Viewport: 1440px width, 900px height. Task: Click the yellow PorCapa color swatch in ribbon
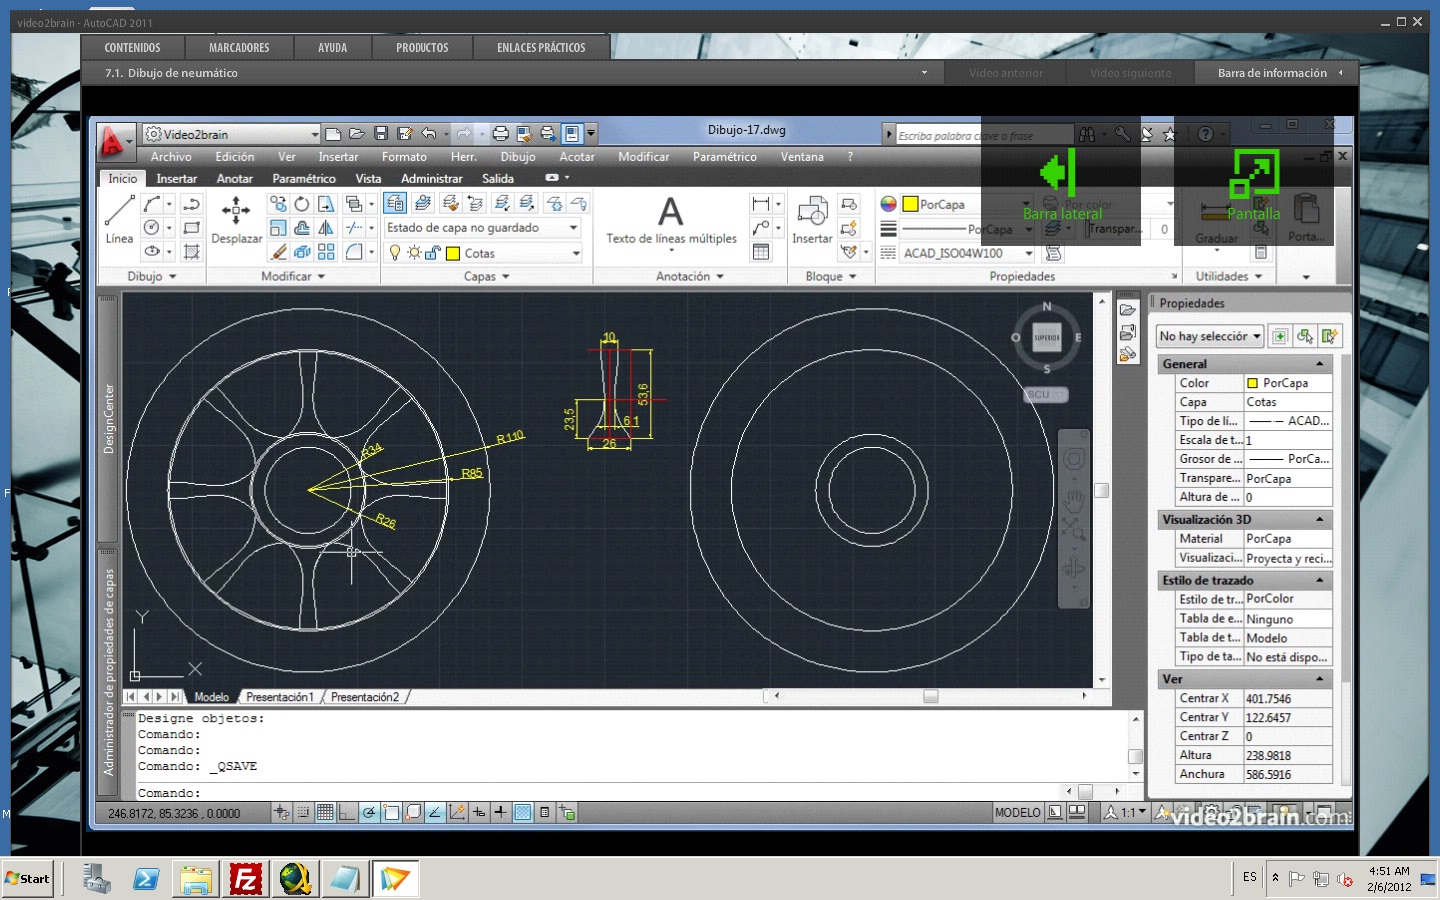(910, 204)
